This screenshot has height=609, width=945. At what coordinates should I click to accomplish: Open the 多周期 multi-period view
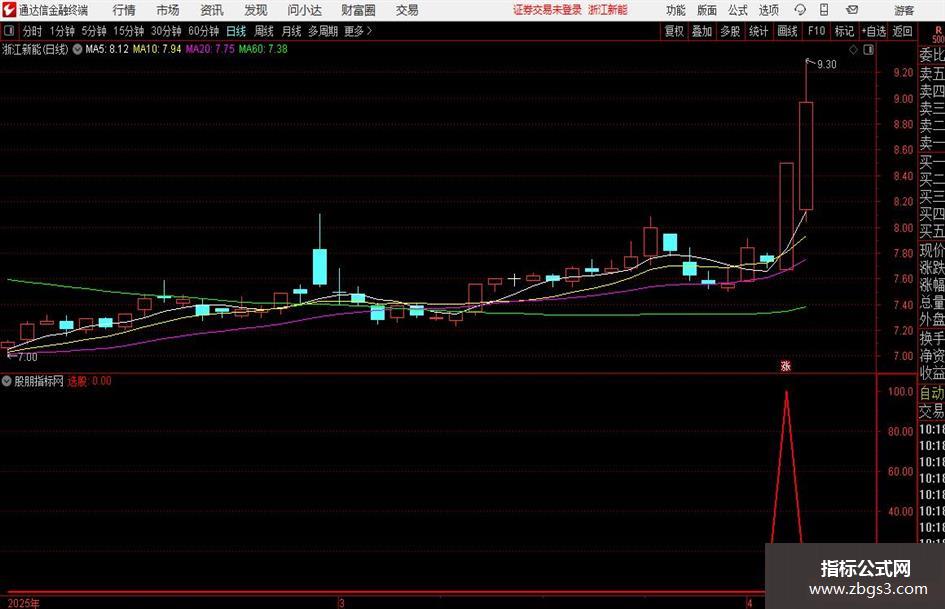[323, 31]
